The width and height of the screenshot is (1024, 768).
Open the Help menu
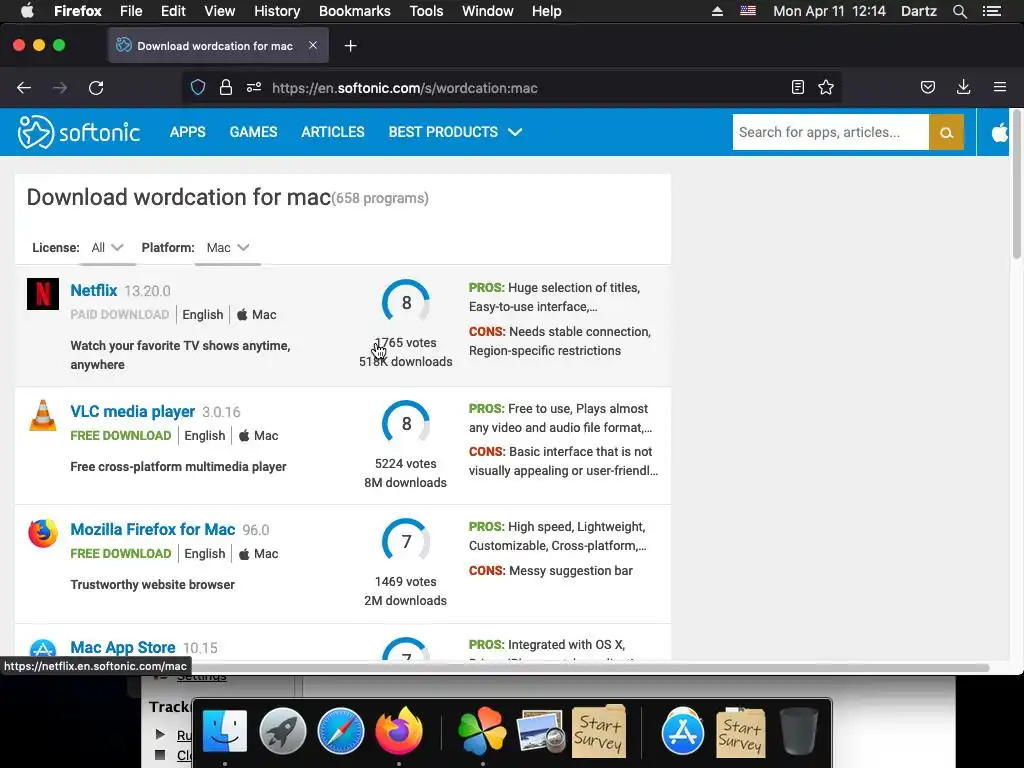547,11
